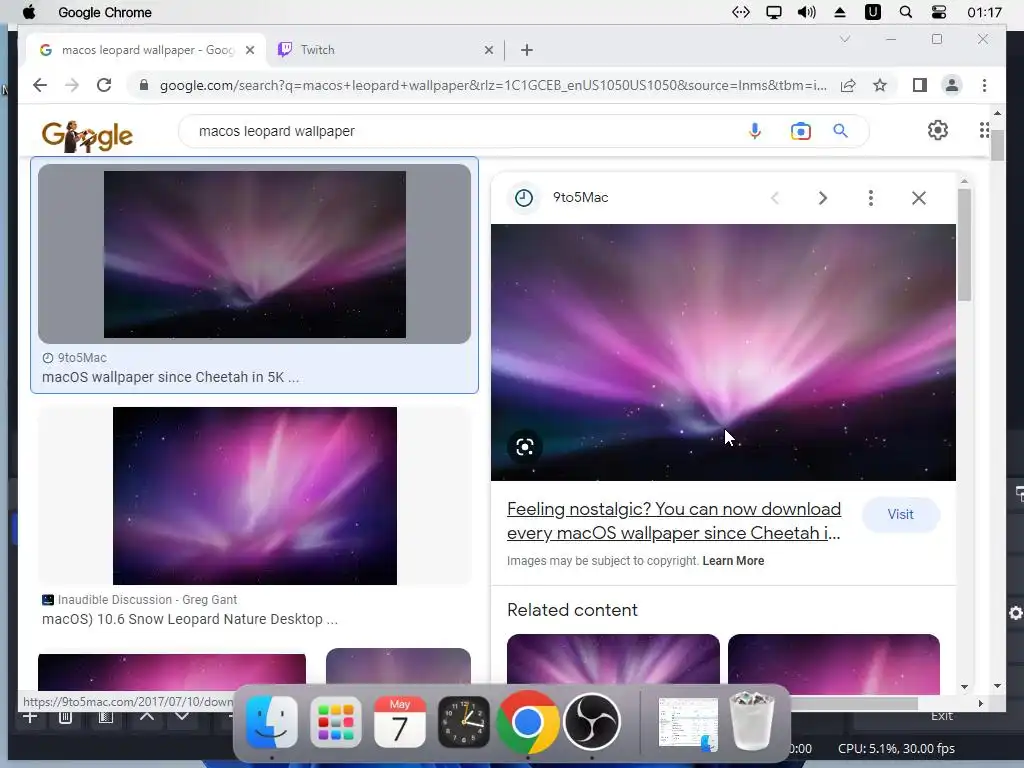This screenshot has width=1024, height=768.
Task: Bookmark this tab with star
Action: click(x=880, y=85)
